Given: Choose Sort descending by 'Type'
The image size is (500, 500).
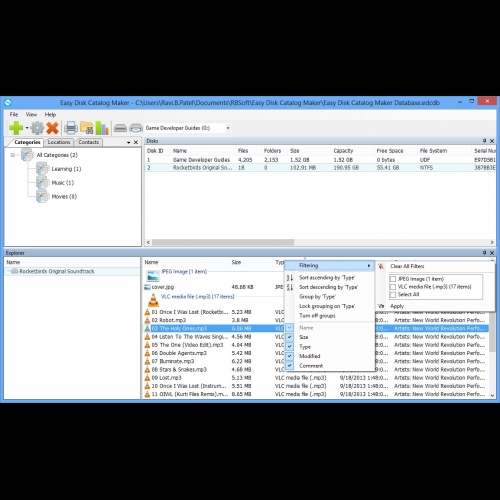Looking at the screenshot, I should click(328, 287).
